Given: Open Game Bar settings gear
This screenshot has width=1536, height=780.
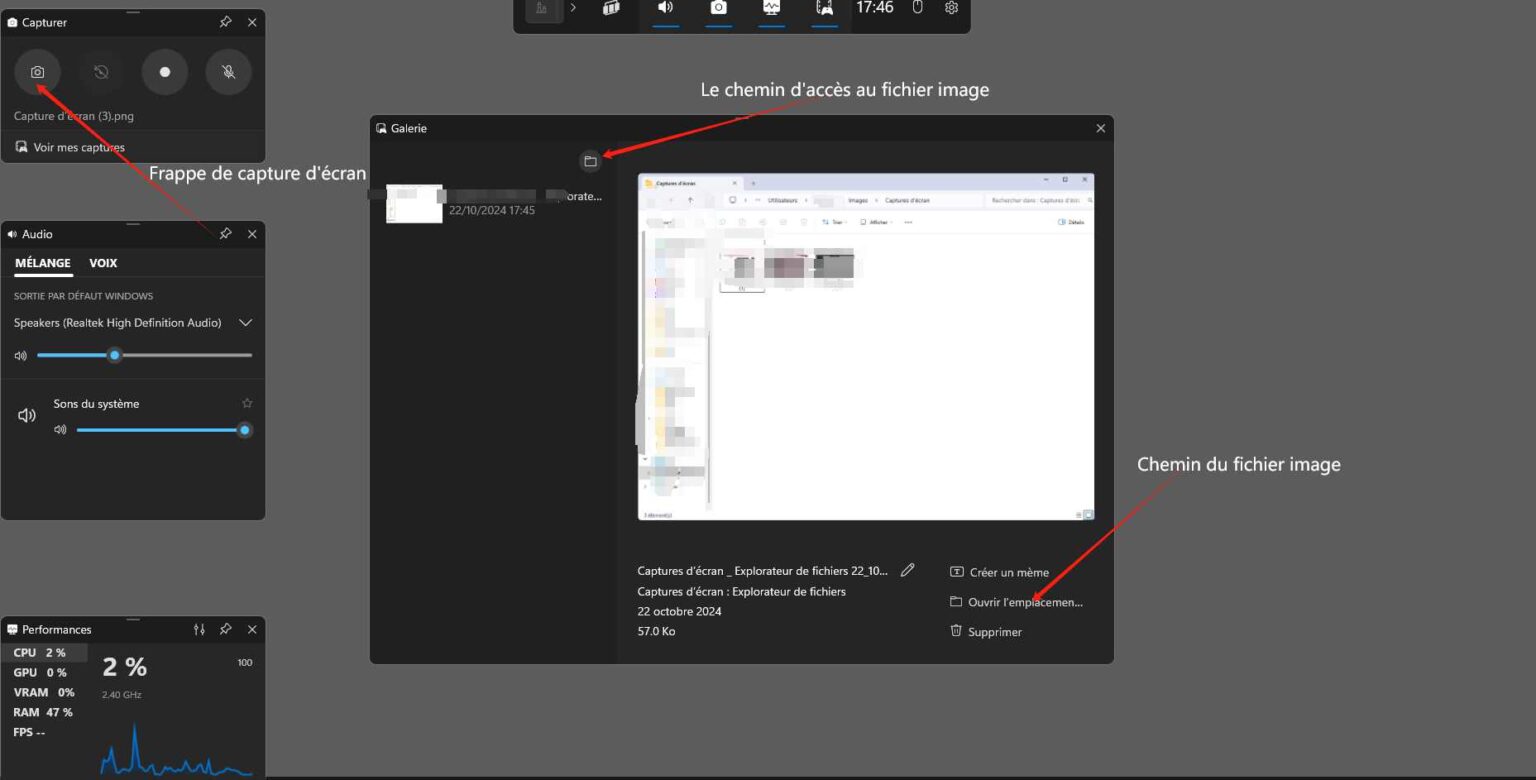Looking at the screenshot, I should click(951, 8).
